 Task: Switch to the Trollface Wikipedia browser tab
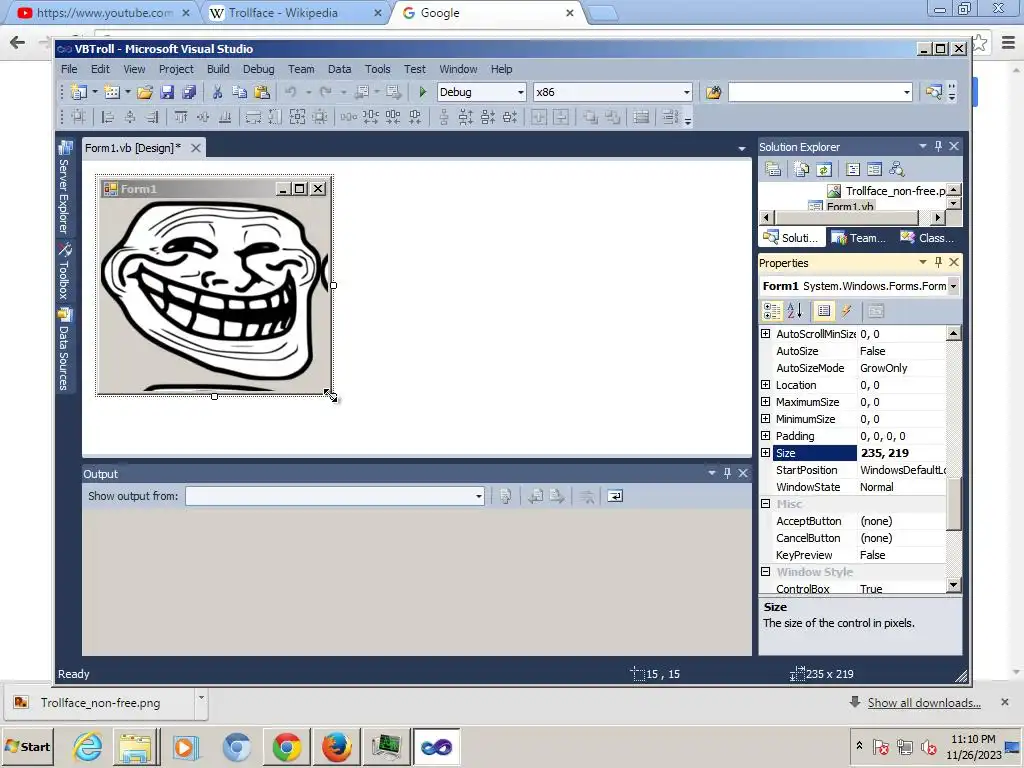[283, 13]
